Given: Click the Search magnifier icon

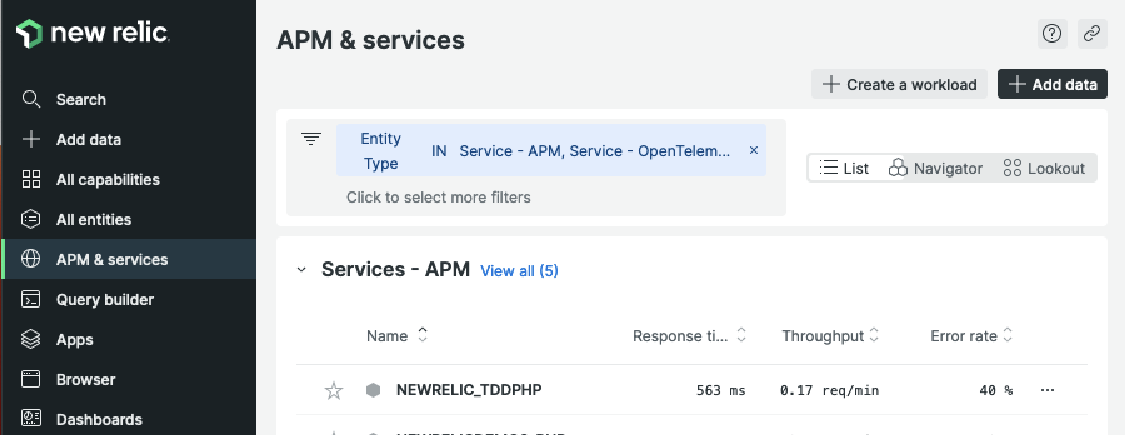Looking at the screenshot, I should tap(31, 99).
